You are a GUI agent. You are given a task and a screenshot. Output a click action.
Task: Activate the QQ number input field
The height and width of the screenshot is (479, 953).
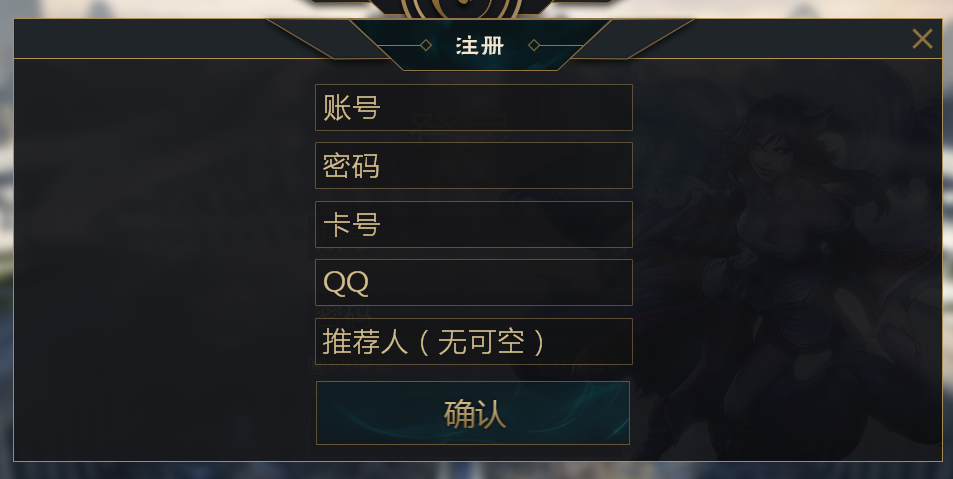click(x=474, y=282)
